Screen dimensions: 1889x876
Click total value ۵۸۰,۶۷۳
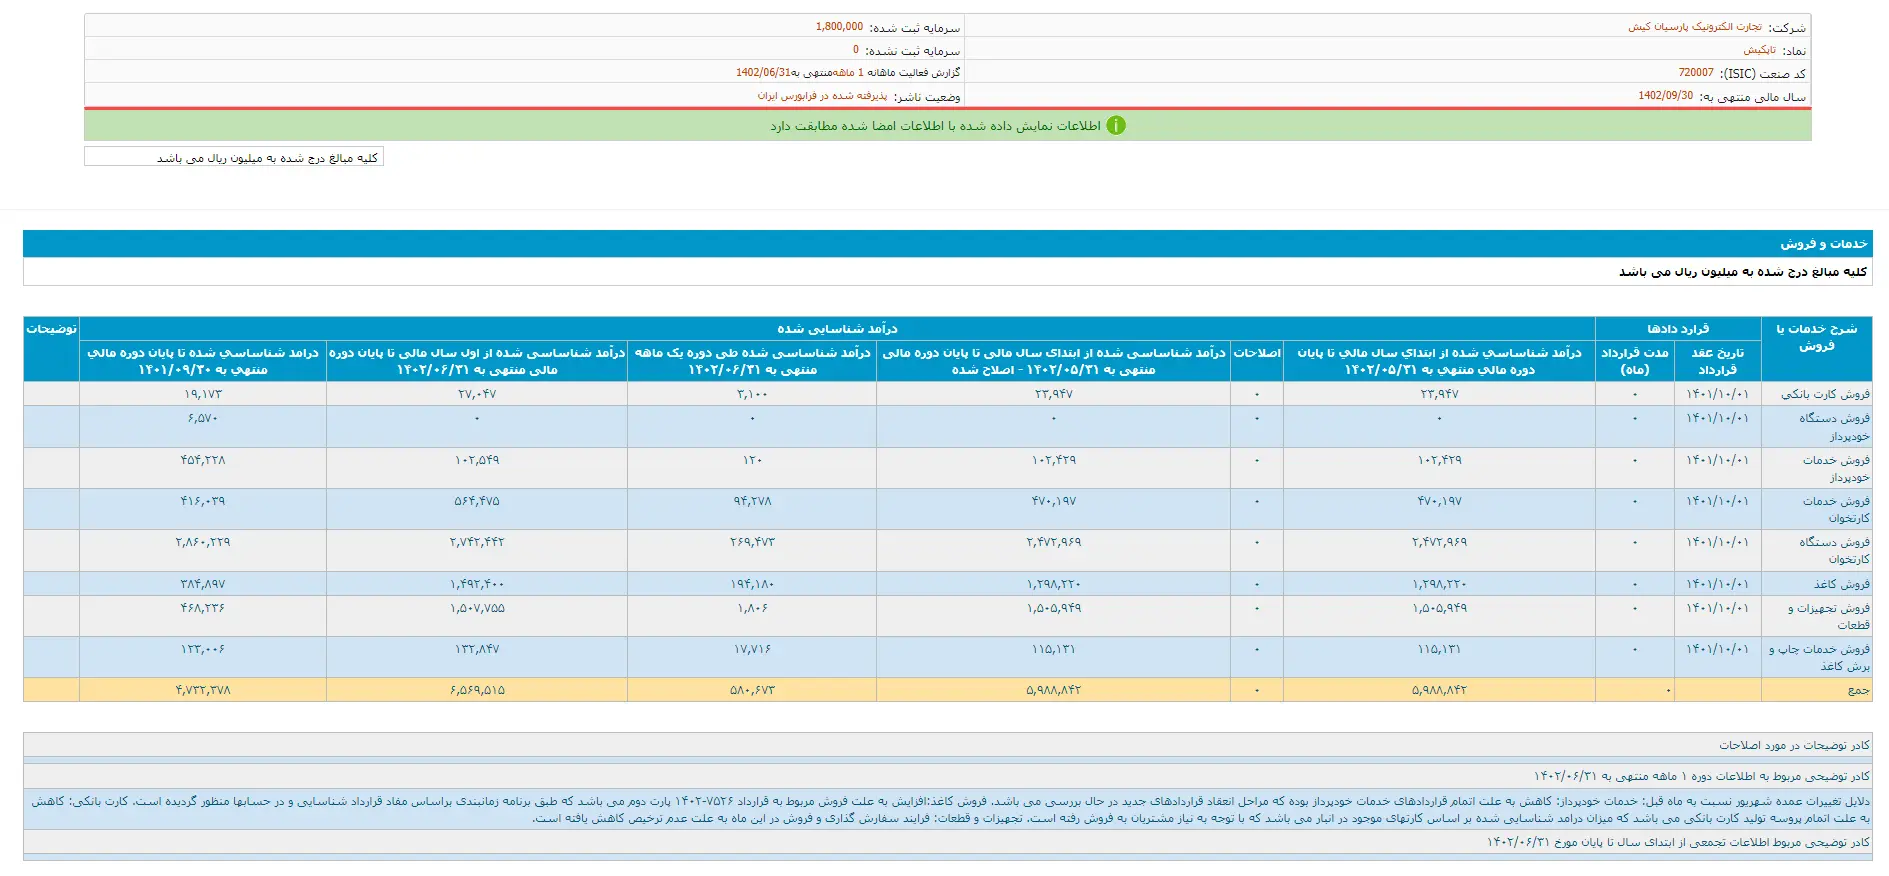coord(752,690)
